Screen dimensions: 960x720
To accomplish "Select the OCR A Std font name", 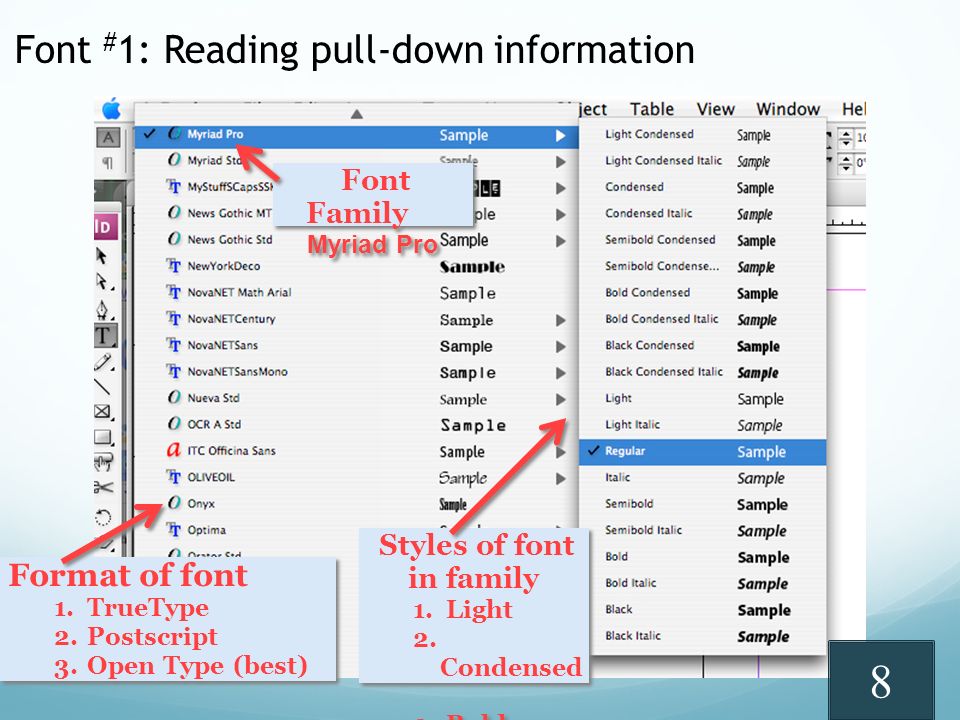I will click(214, 424).
